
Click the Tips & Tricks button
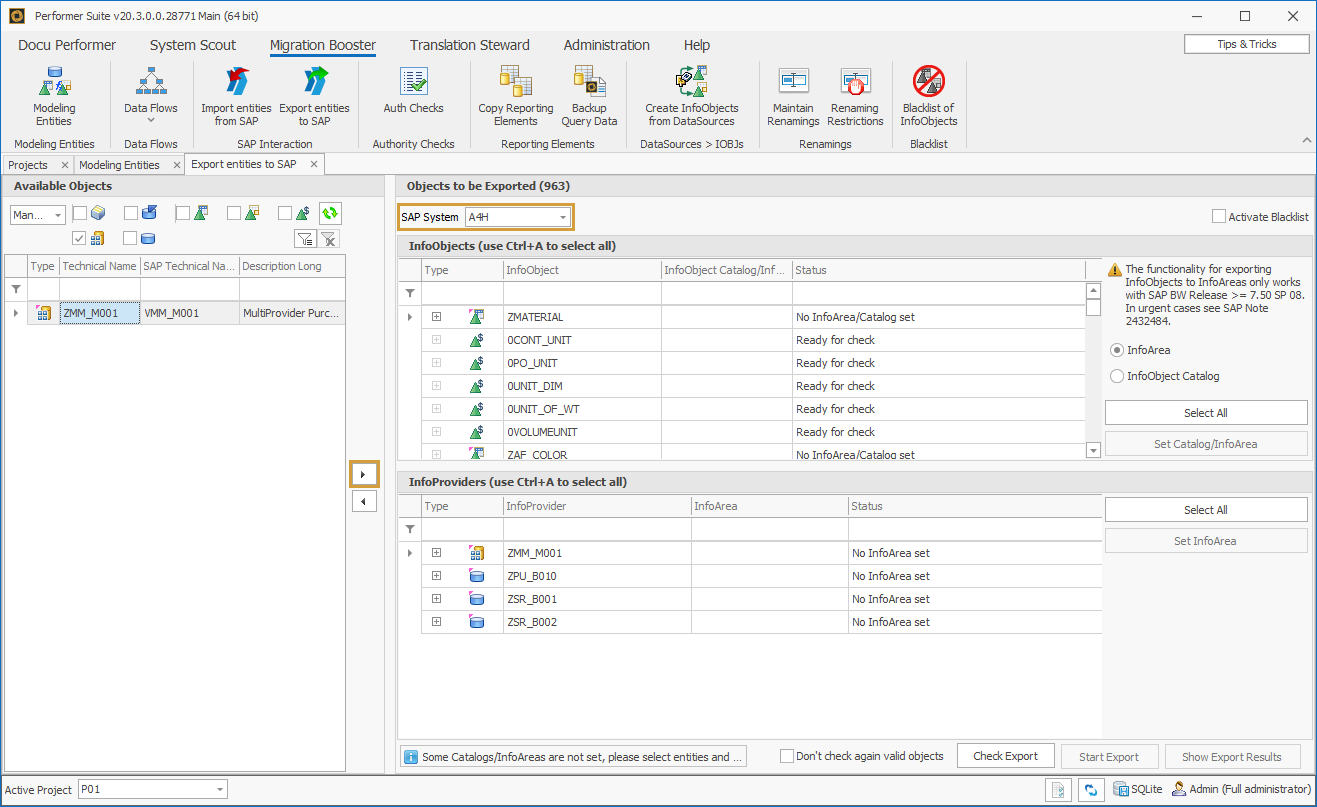point(1246,43)
